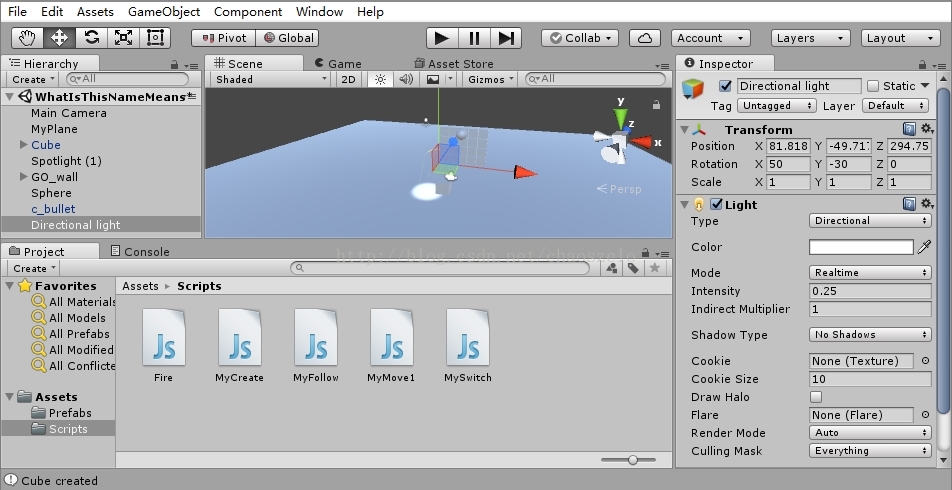
Task: Toggle scene audio speaker icon
Action: (406, 80)
